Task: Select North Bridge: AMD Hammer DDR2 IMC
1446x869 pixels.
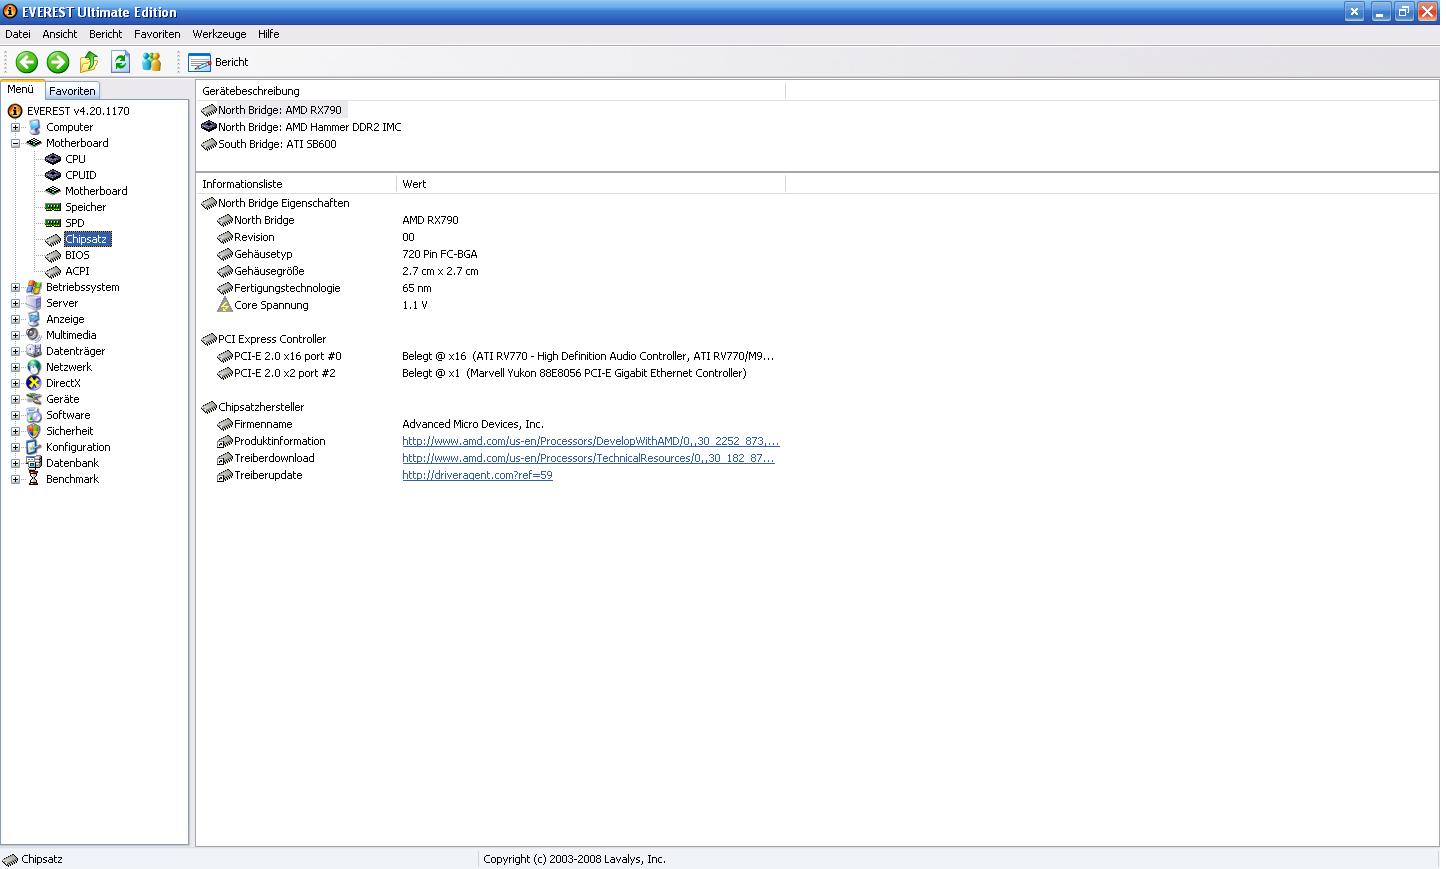Action: point(309,127)
